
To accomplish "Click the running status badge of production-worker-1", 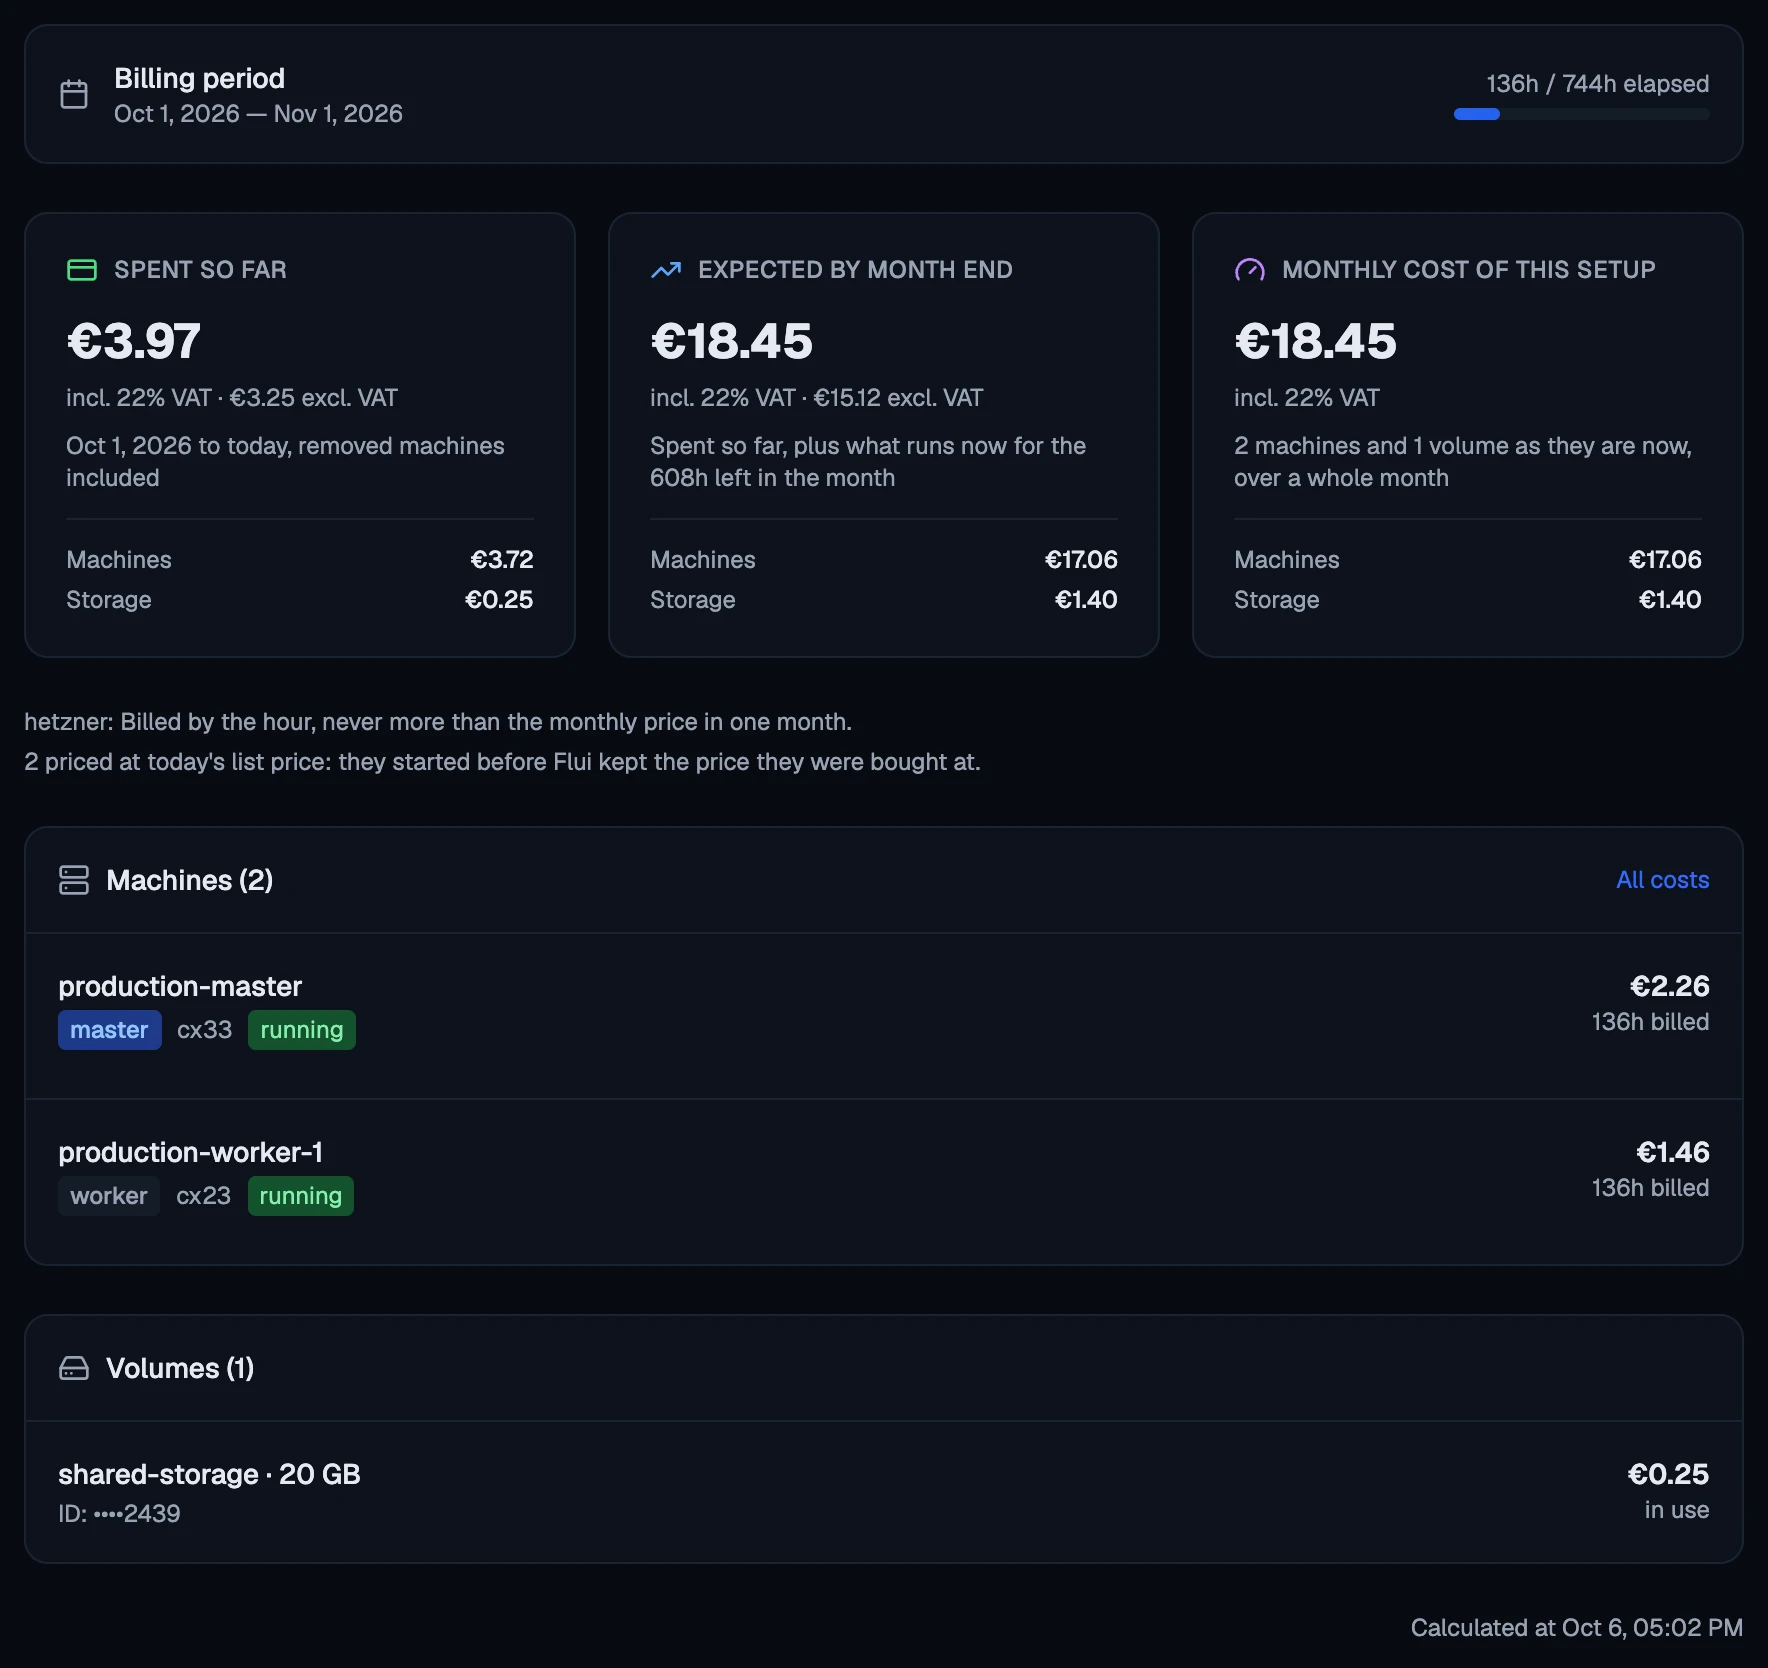I will (x=300, y=1196).
